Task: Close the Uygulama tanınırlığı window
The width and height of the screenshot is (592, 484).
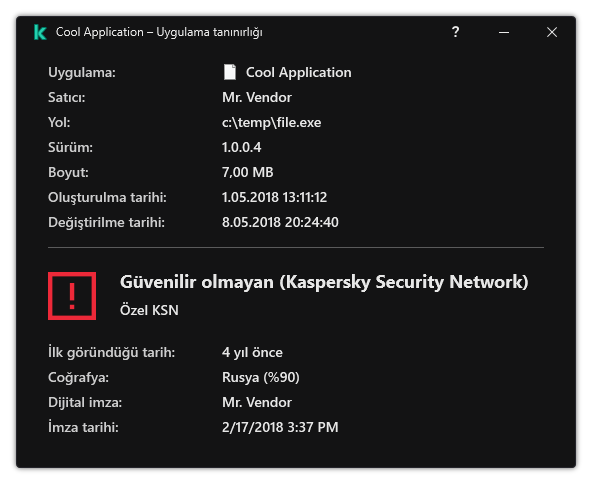Action: coord(552,32)
